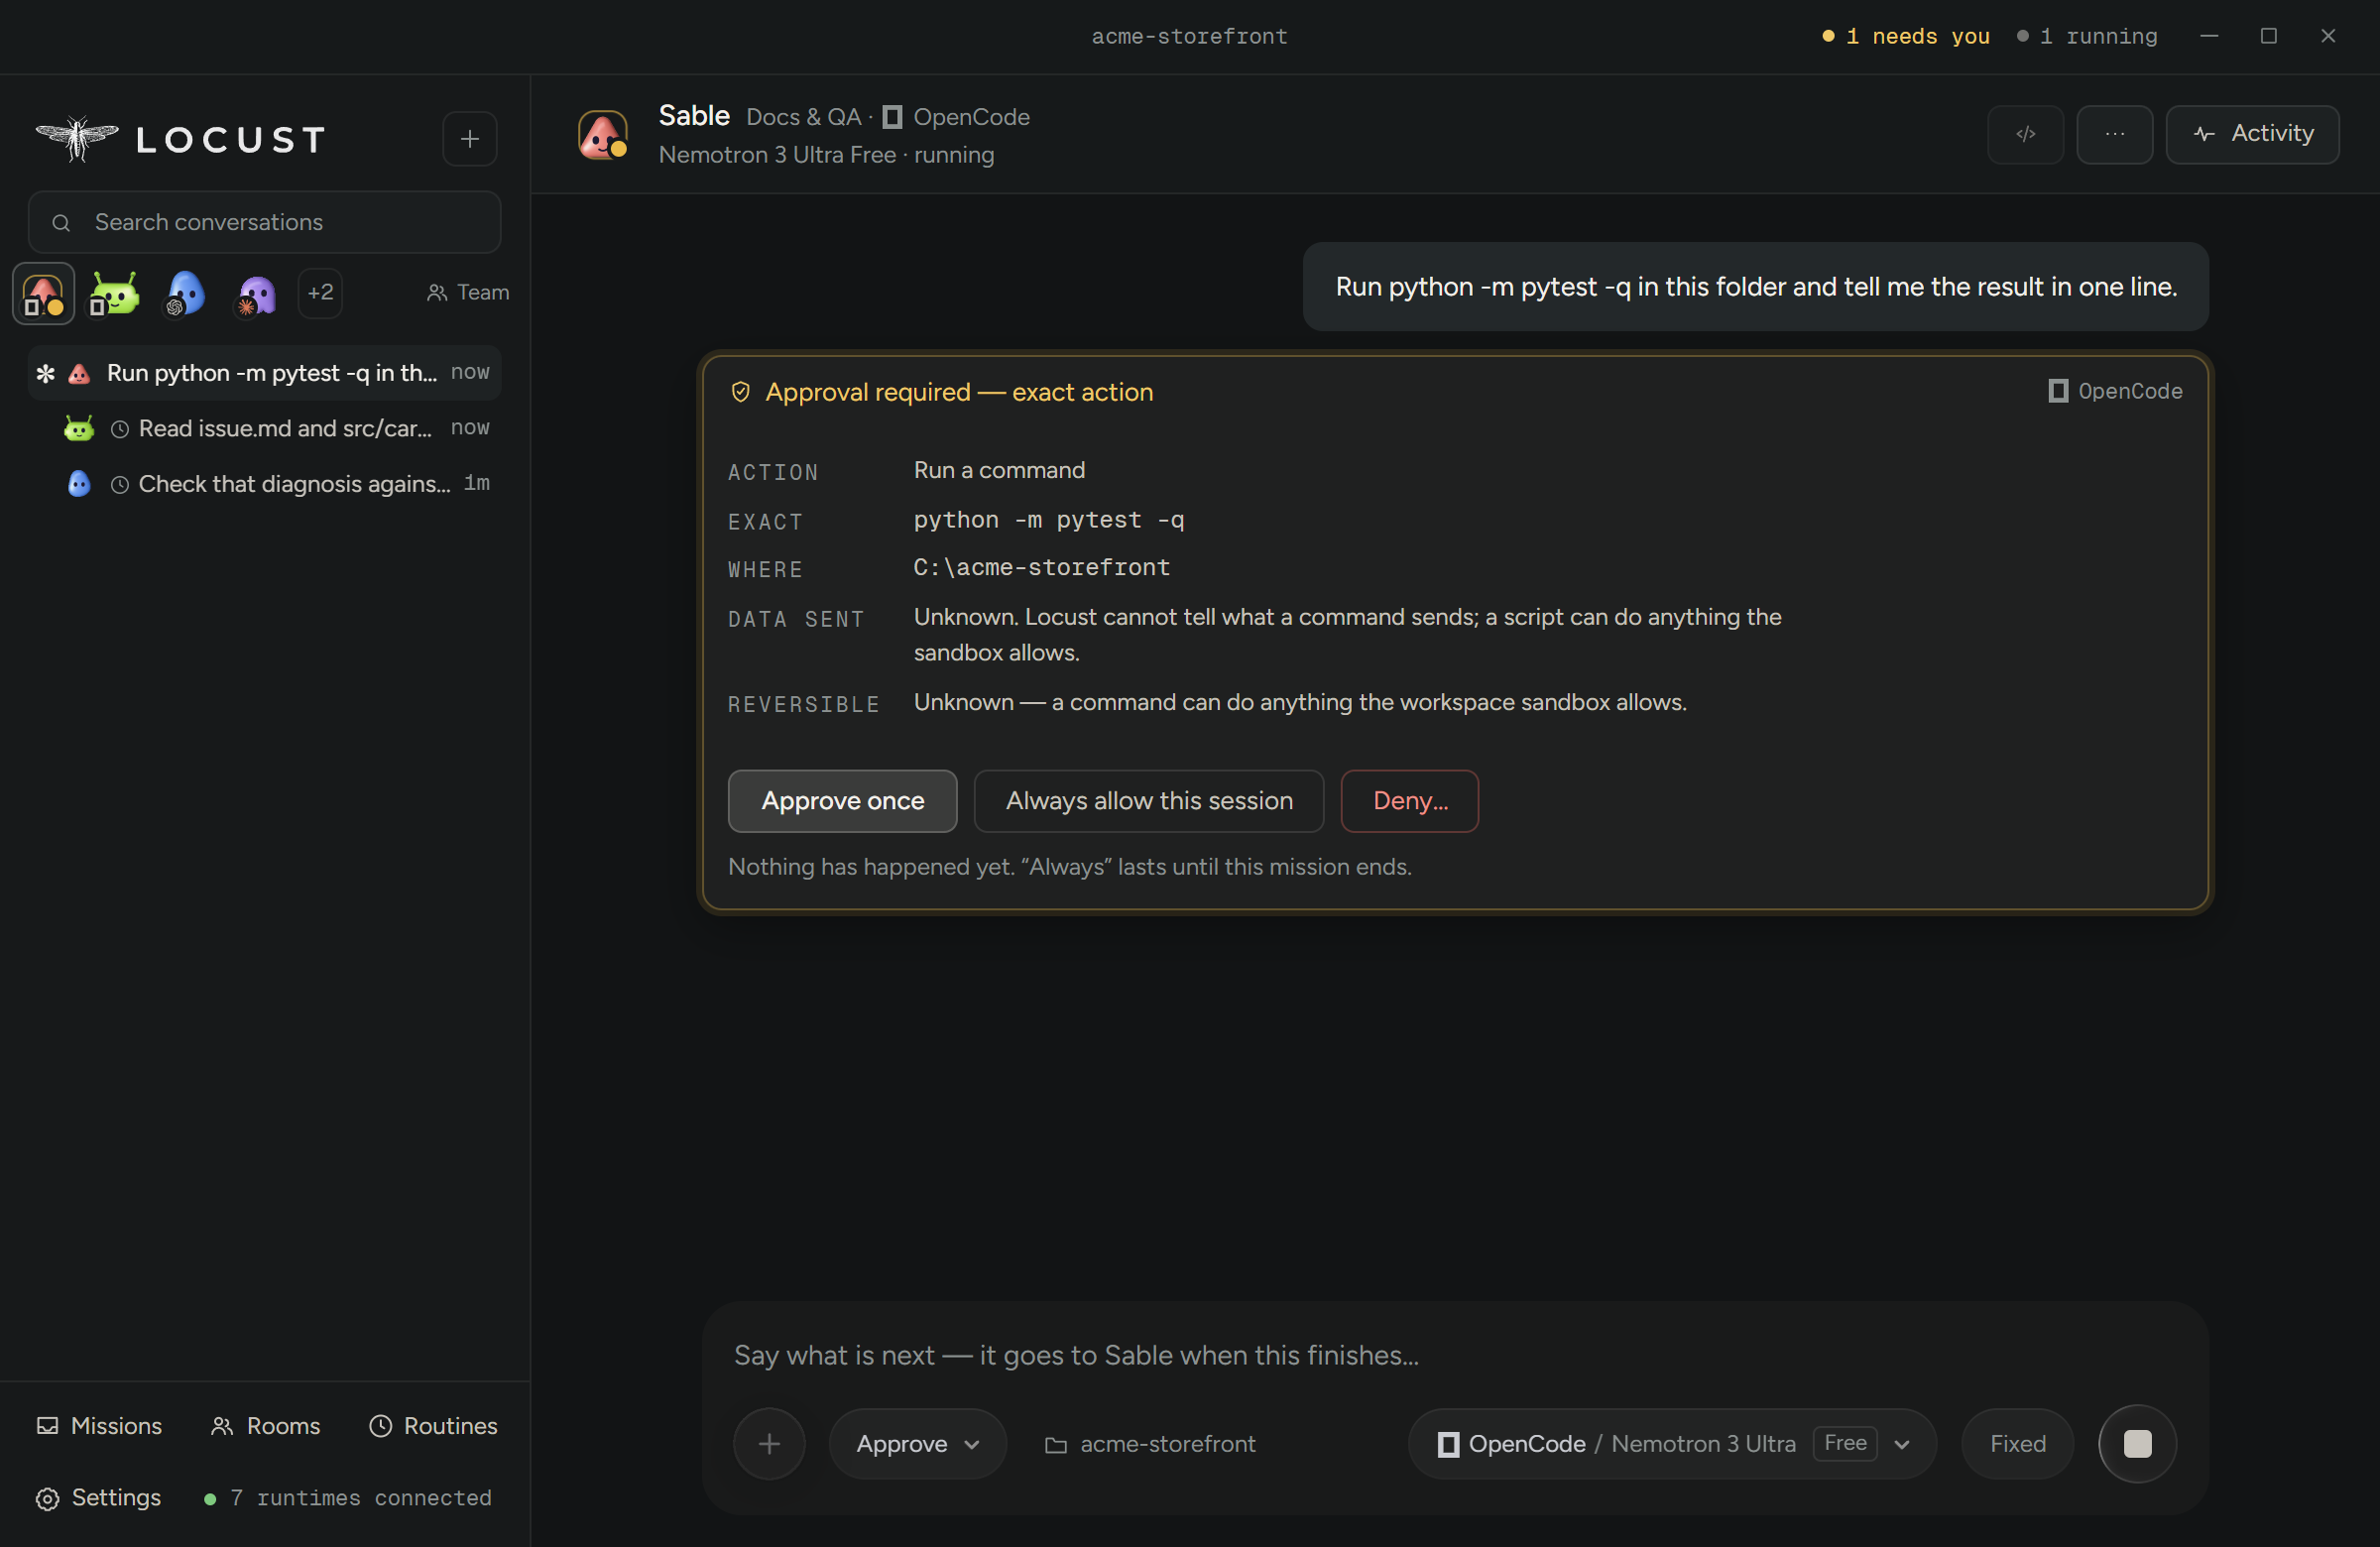Click '7 runtimes connected' status

(x=348, y=1498)
